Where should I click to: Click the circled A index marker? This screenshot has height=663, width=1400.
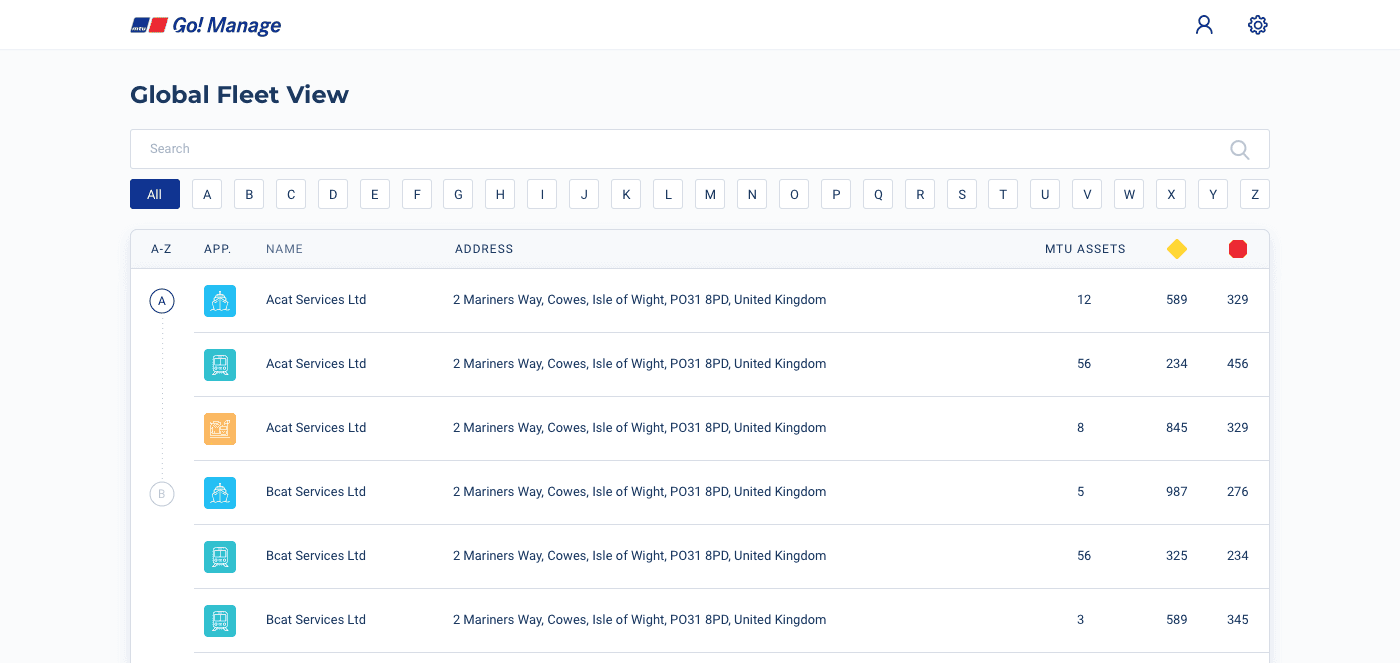162,301
